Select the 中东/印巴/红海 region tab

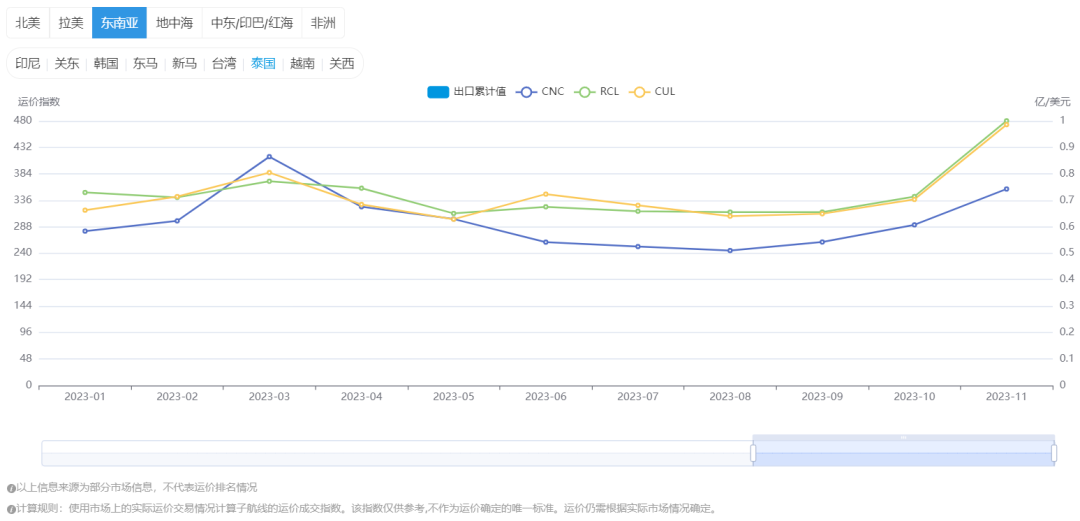coord(252,23)
